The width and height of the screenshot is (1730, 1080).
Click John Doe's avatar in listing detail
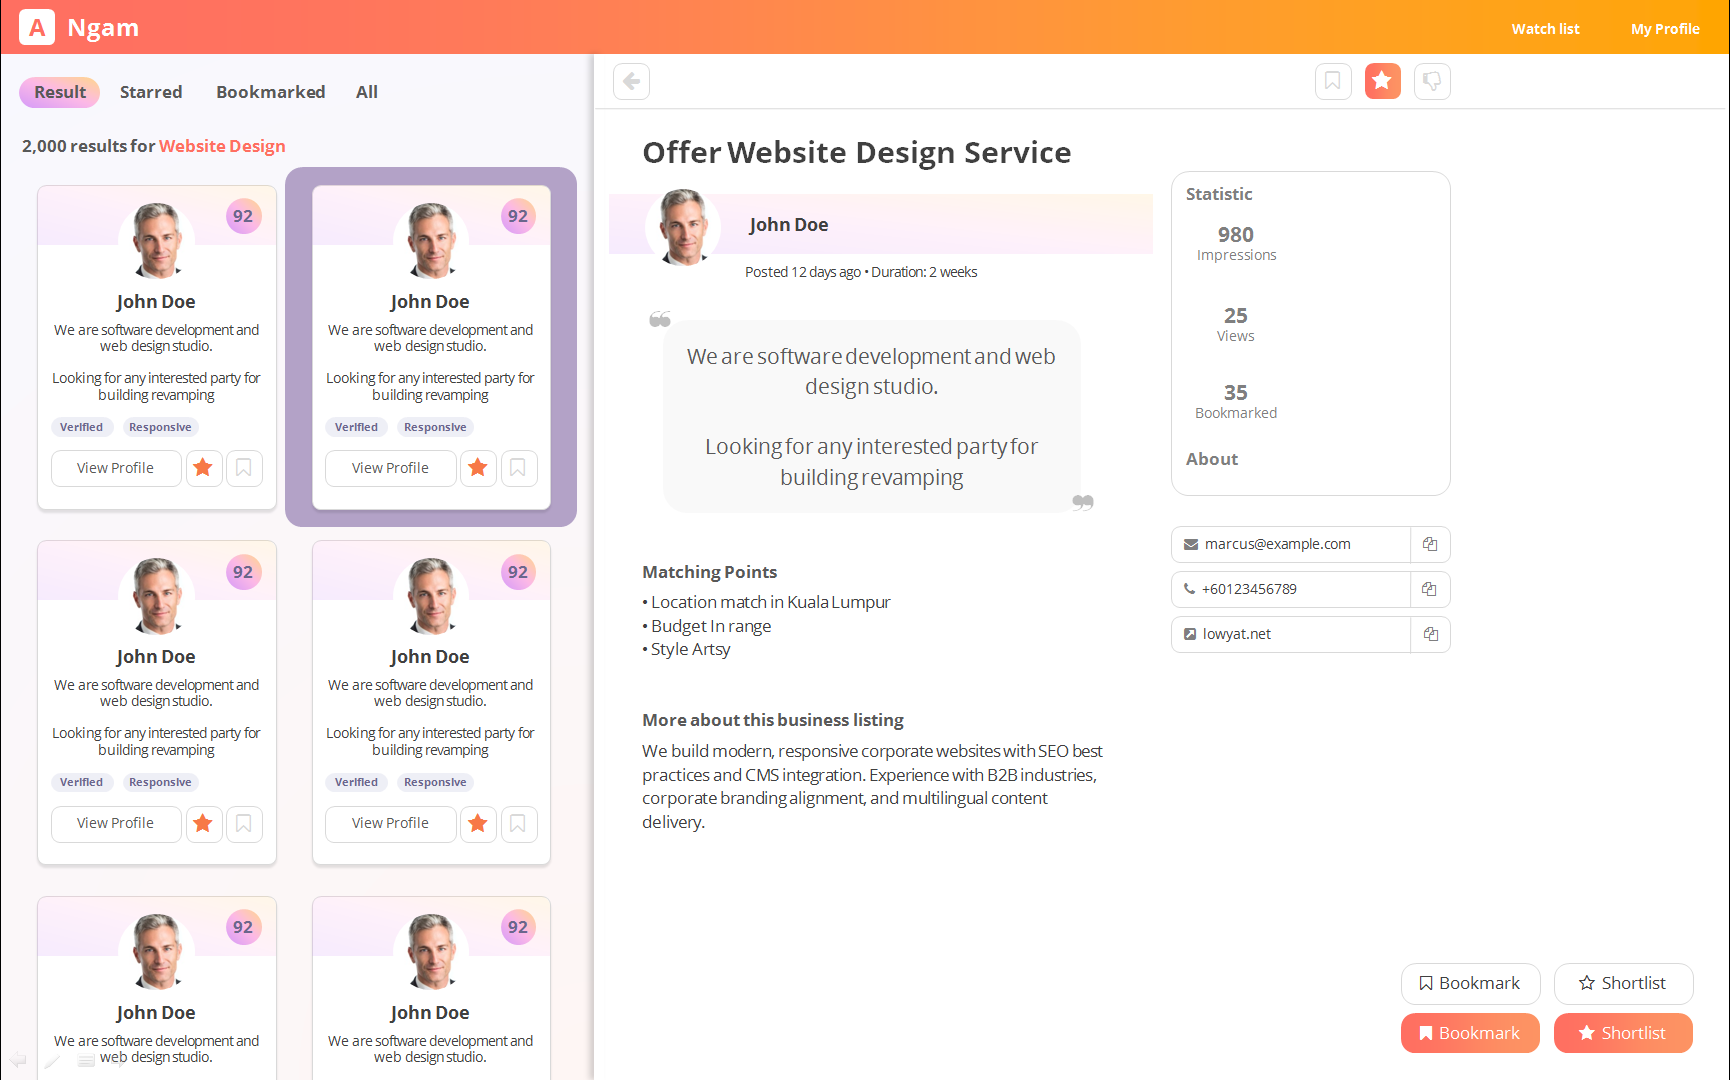tap(684, 227)
